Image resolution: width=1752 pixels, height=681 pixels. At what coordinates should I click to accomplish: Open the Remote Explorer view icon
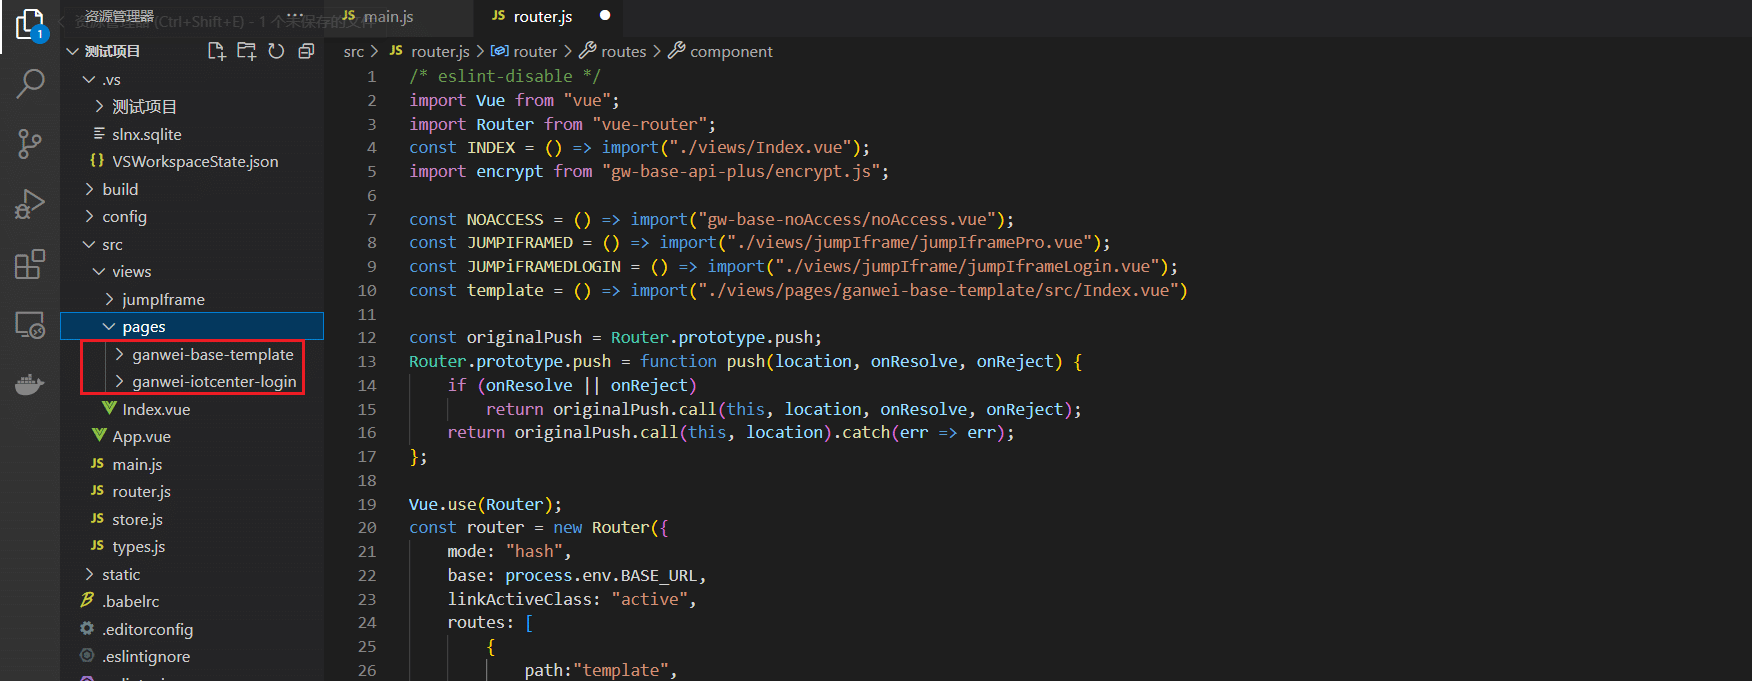30,325
